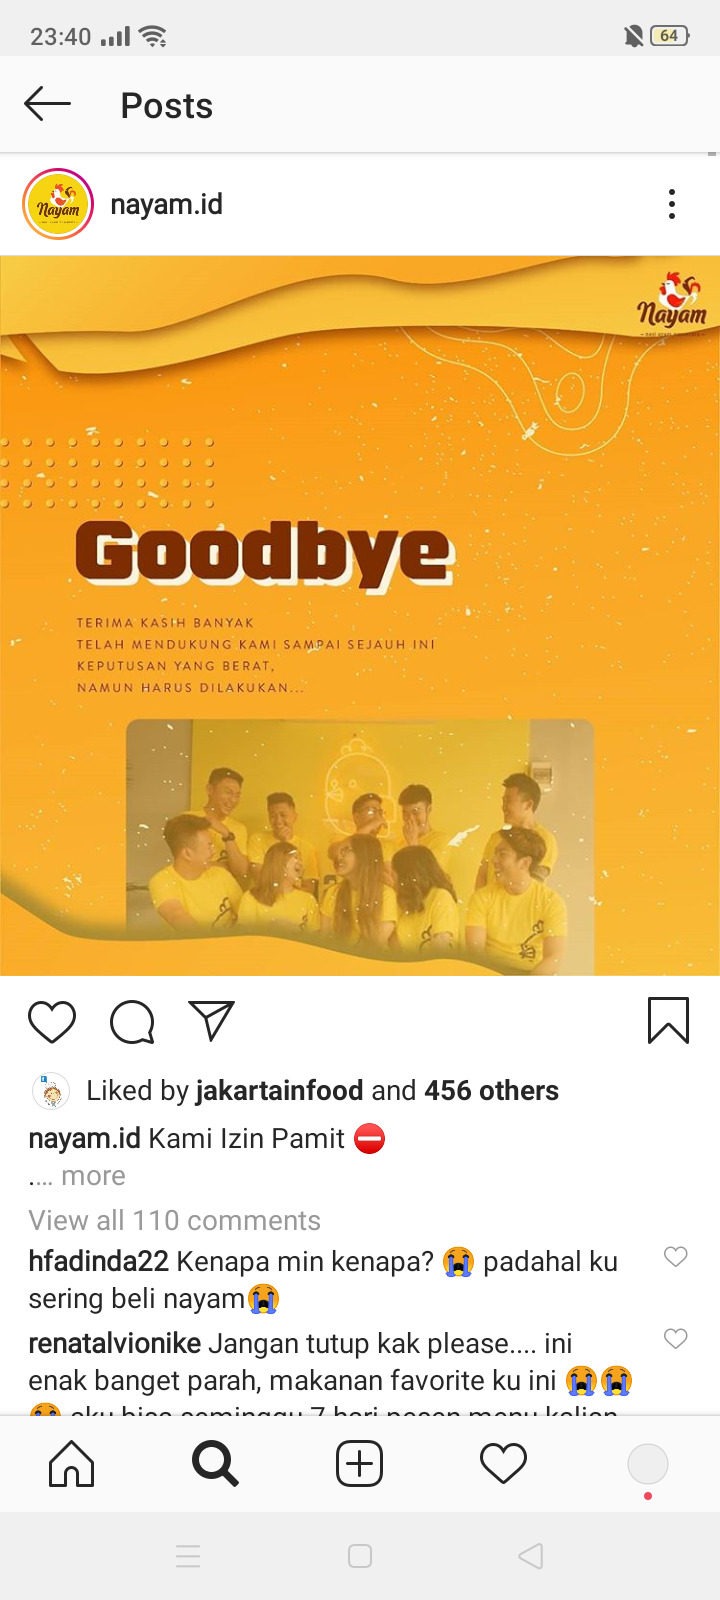View all 110 comments

click(x=175, y=1220)
